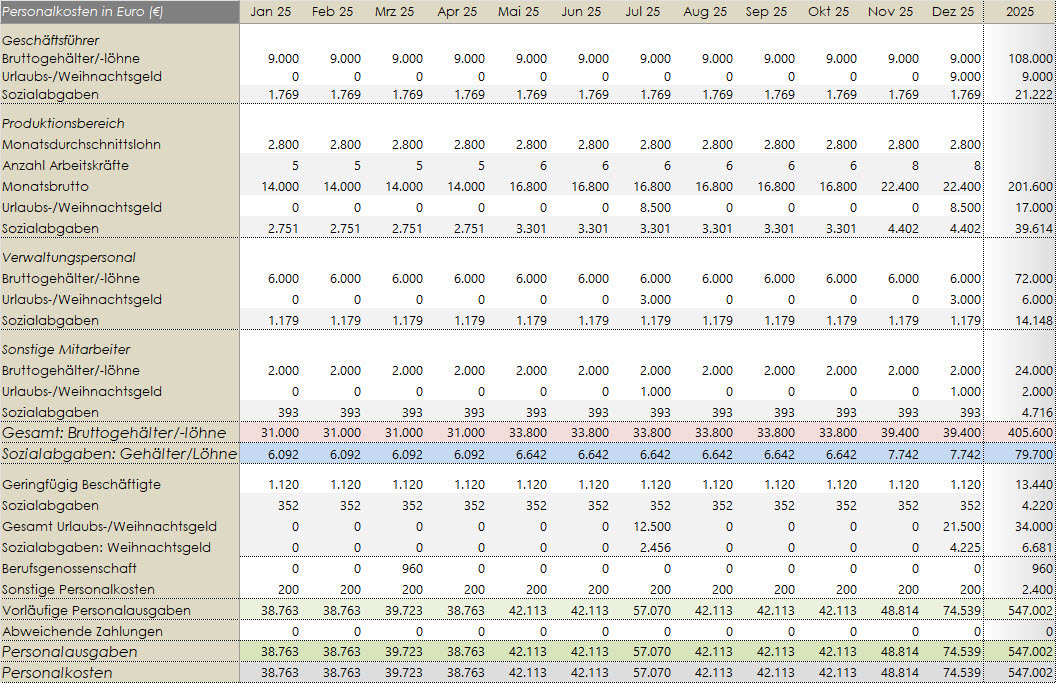
Task: Click the 'Gesamt: Bruttogehälter/-löhne' row label
Action: click(114, 432)
